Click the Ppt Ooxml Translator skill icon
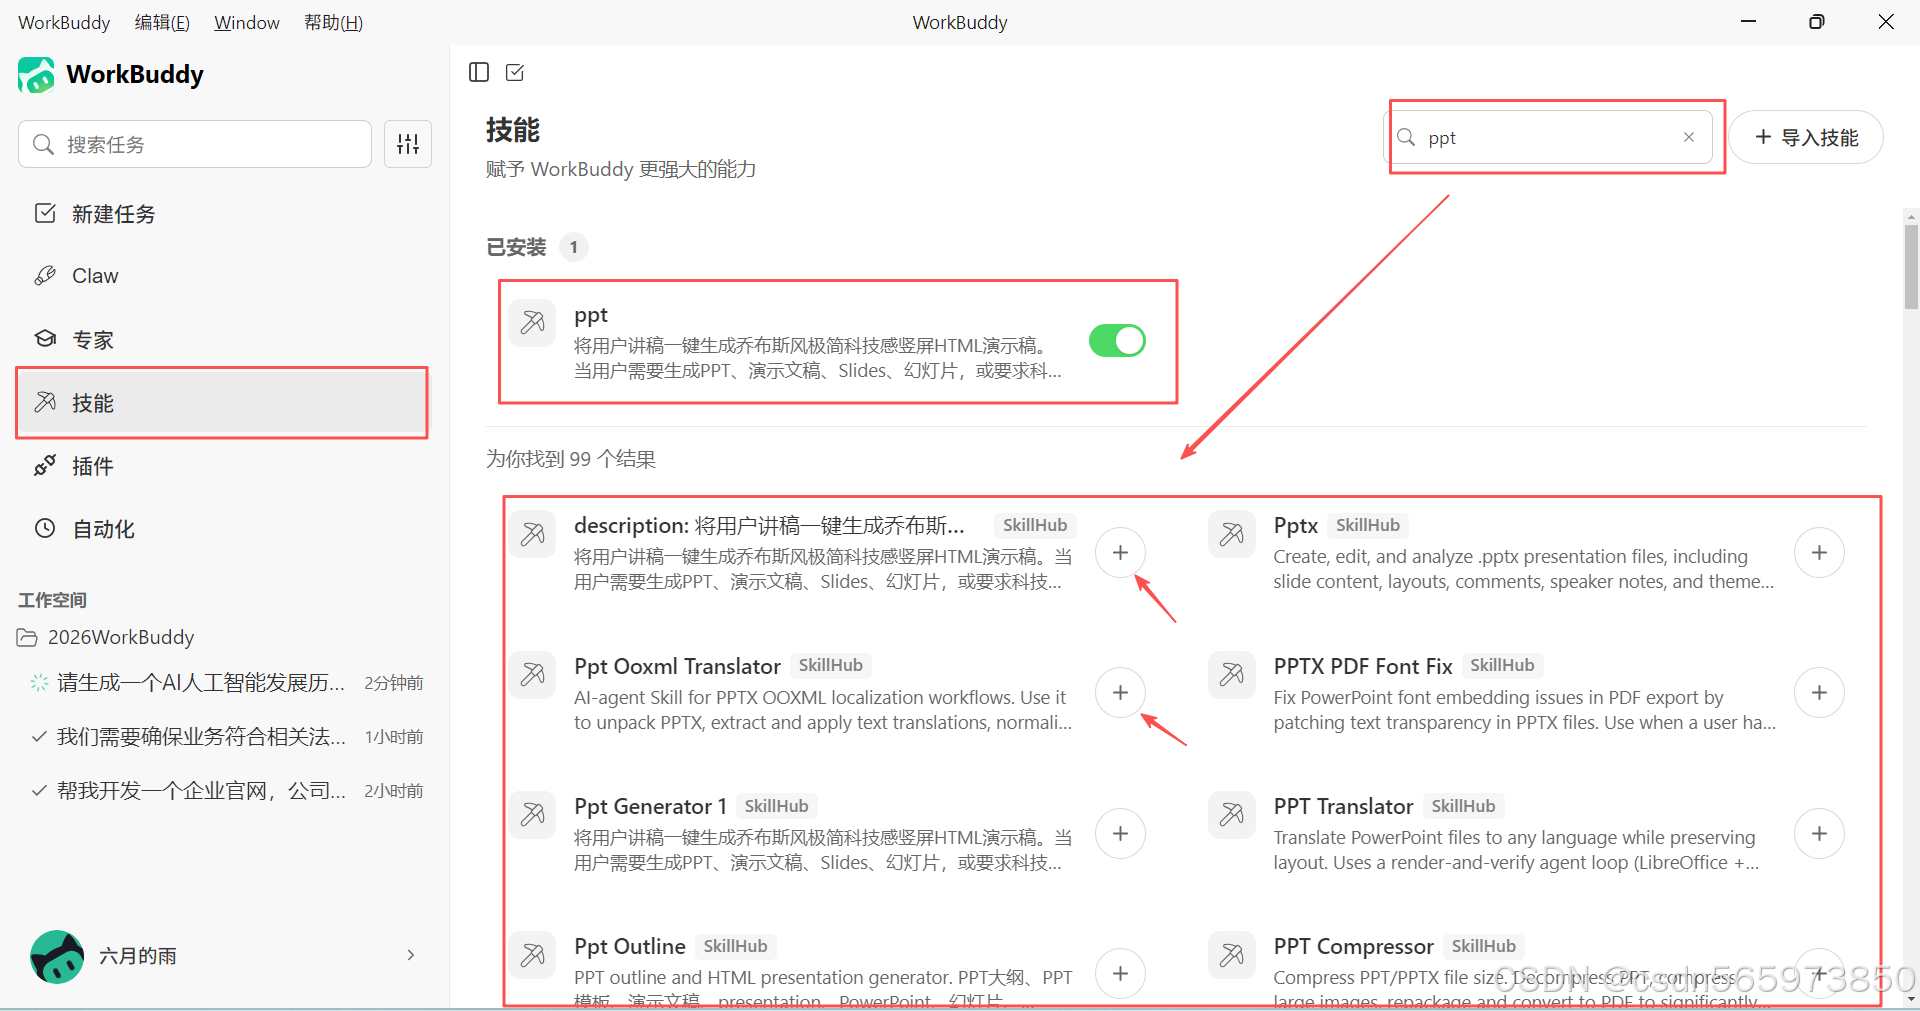 532,675
